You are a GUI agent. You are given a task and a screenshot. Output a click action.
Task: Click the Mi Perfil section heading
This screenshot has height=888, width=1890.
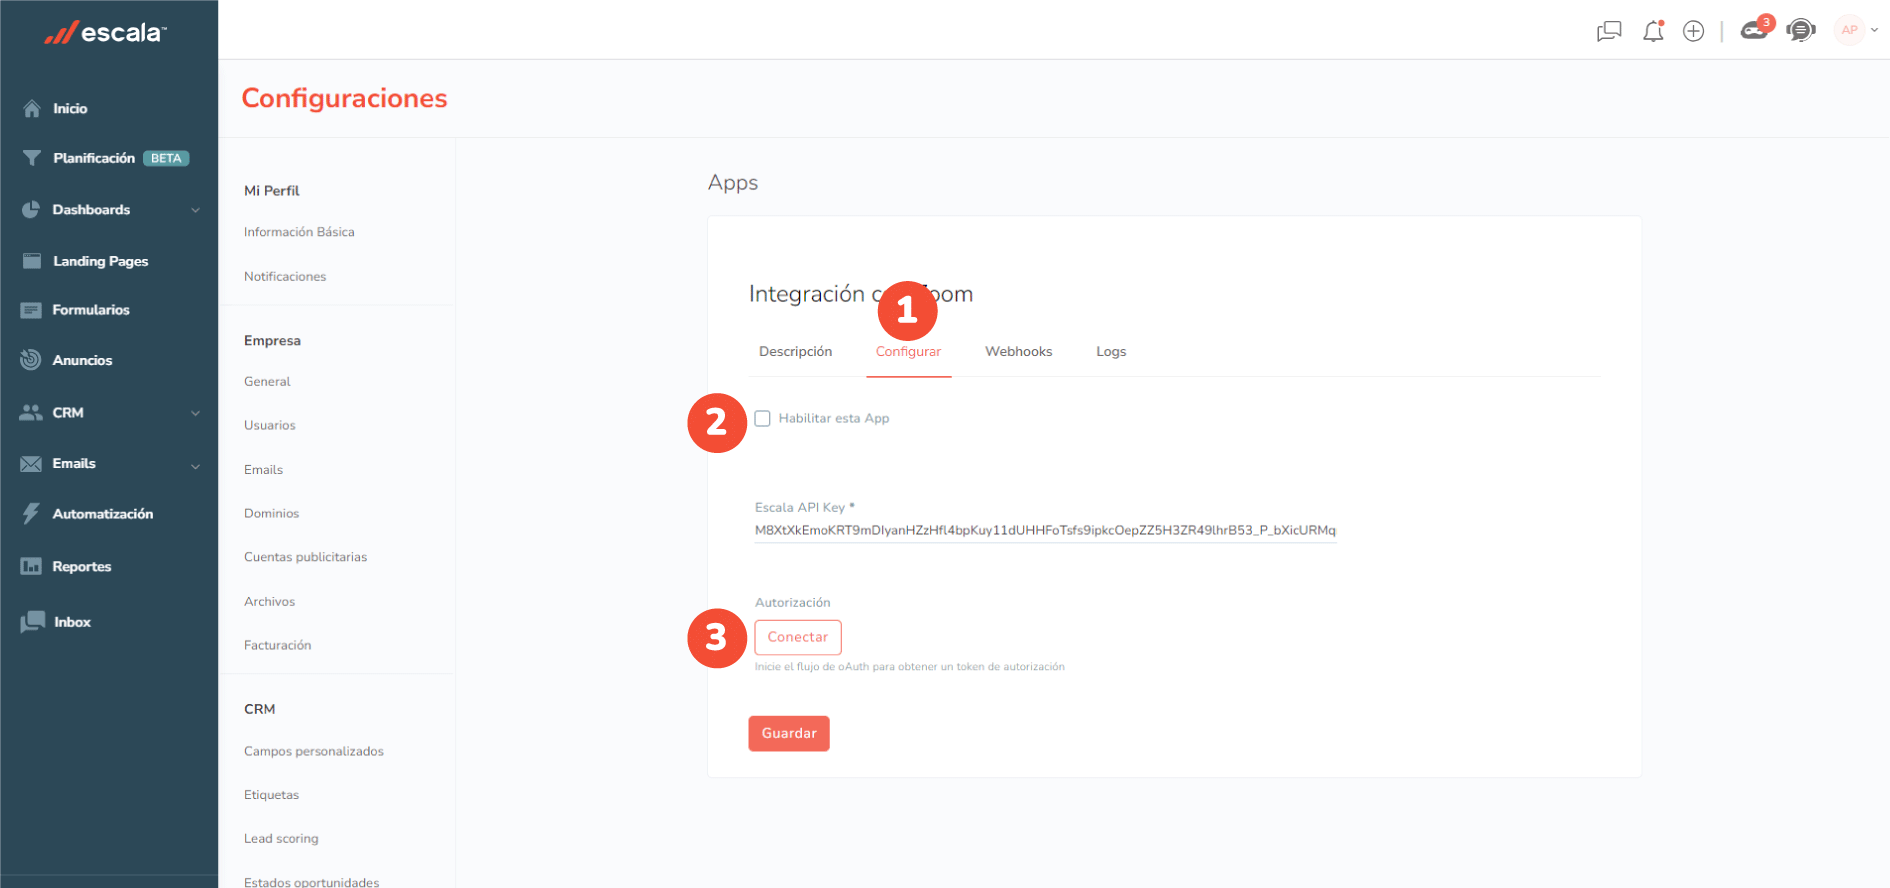272,190
